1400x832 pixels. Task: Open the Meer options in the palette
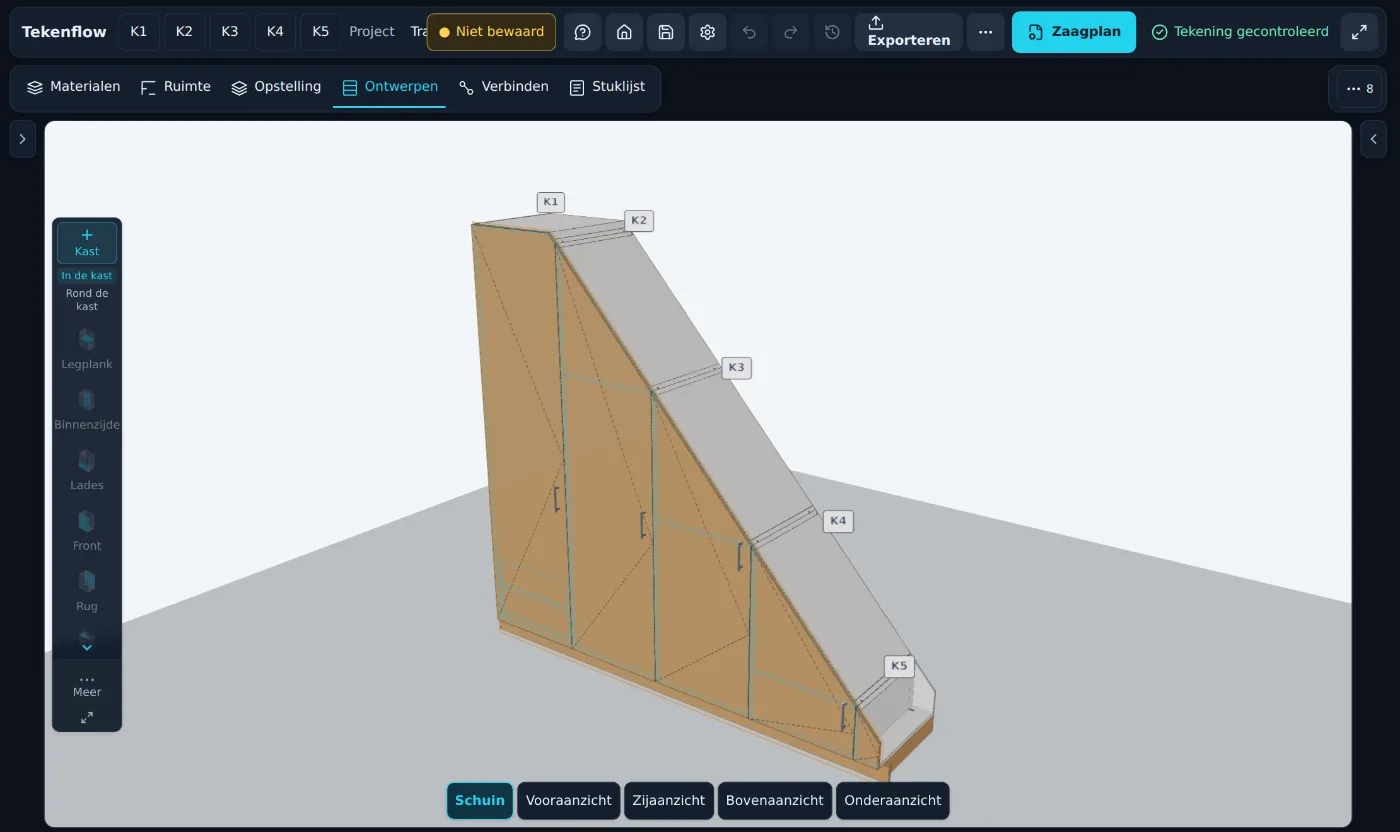pos(87,685)
